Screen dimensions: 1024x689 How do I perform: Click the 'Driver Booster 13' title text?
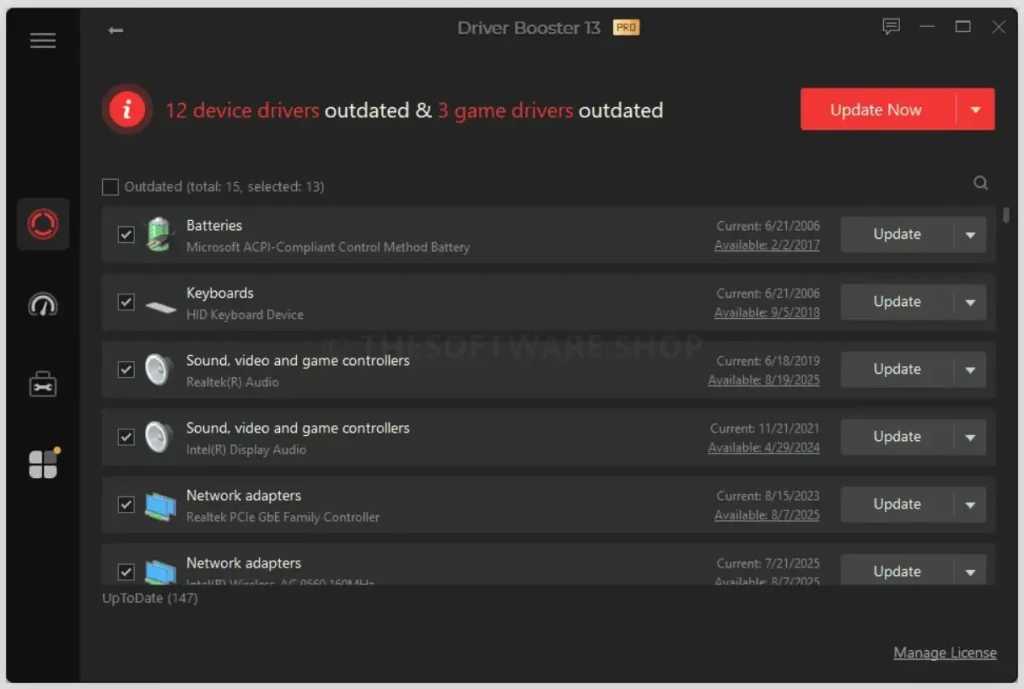(x=528, y=27)
